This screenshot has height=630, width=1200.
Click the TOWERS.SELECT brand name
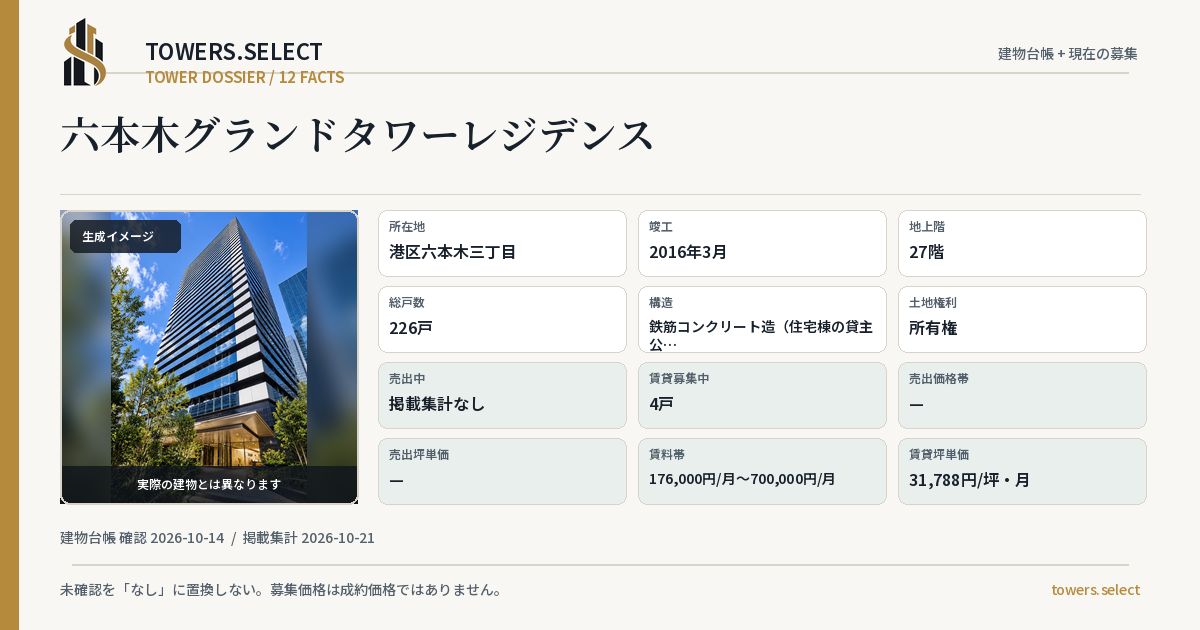[x=234, y=52]
